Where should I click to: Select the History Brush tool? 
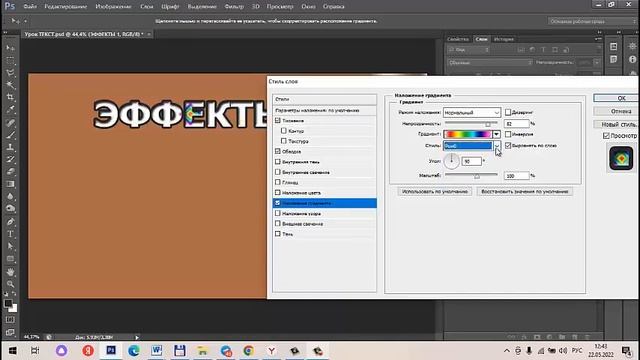(10, 159)
